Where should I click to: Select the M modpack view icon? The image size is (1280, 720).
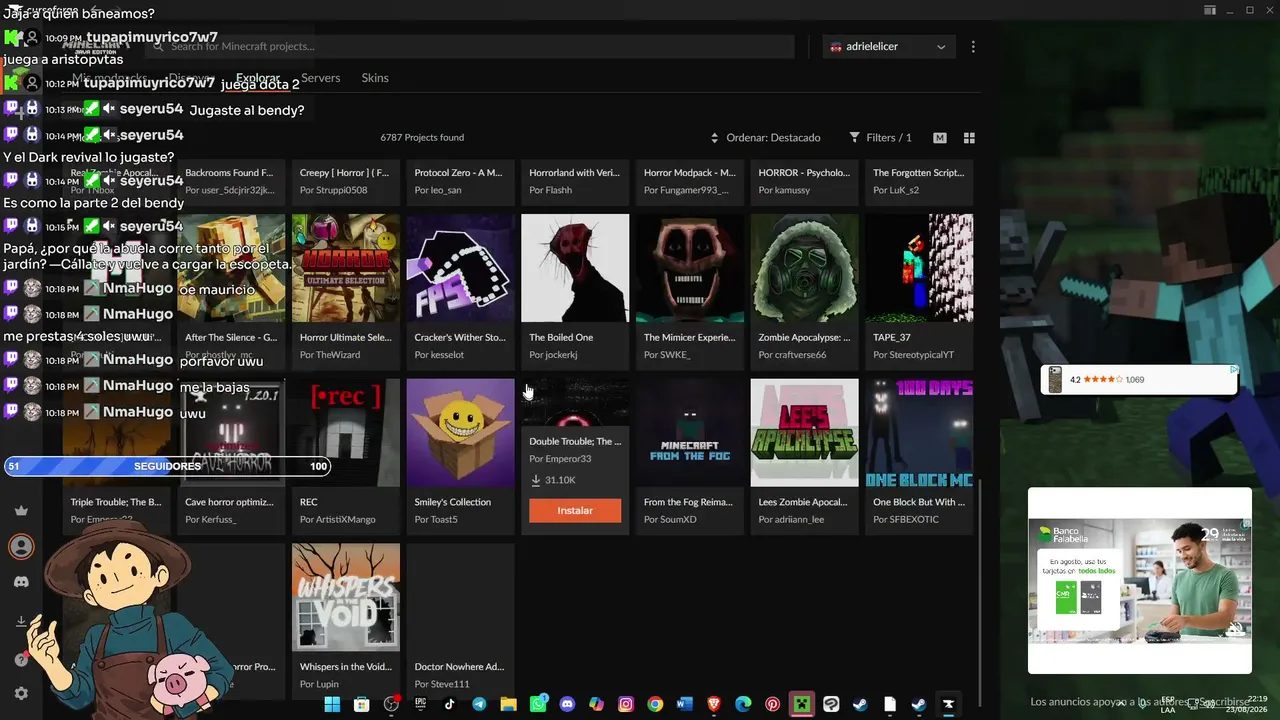click(940, 138)
